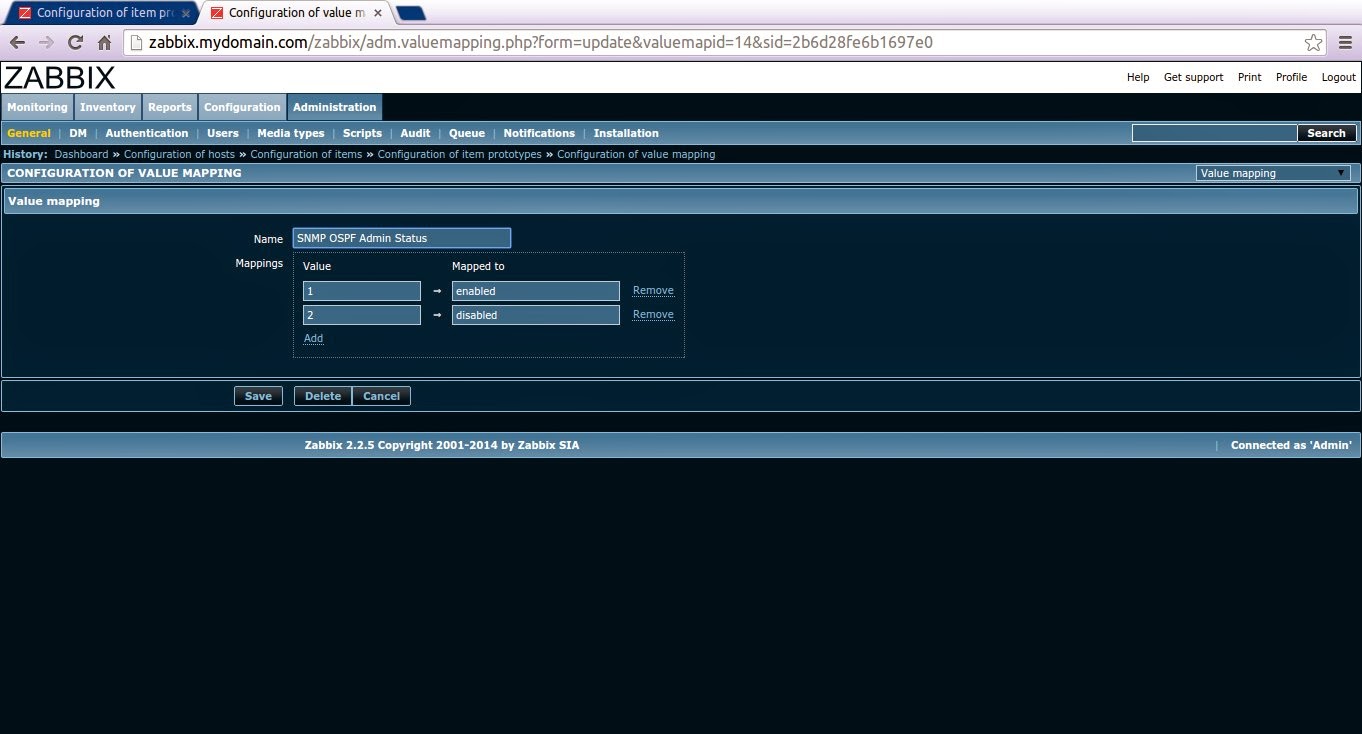This screenshot has width=1362, height=734.
Task: Click the browser forward arrow
Action: coord(46,43)
